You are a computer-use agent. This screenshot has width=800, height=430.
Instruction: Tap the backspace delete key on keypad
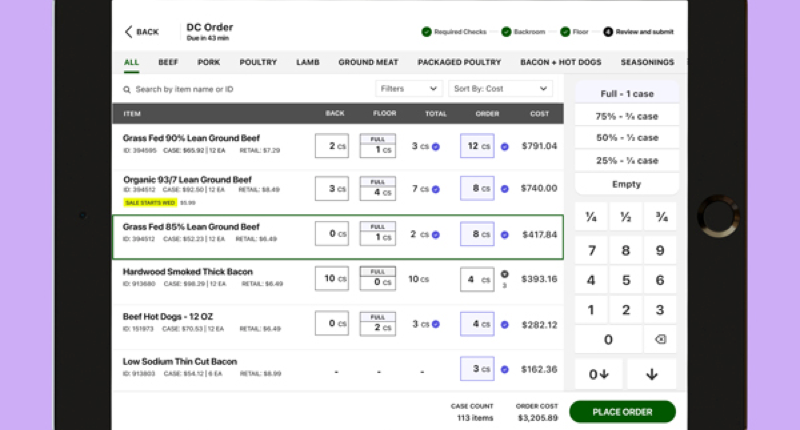660,340
